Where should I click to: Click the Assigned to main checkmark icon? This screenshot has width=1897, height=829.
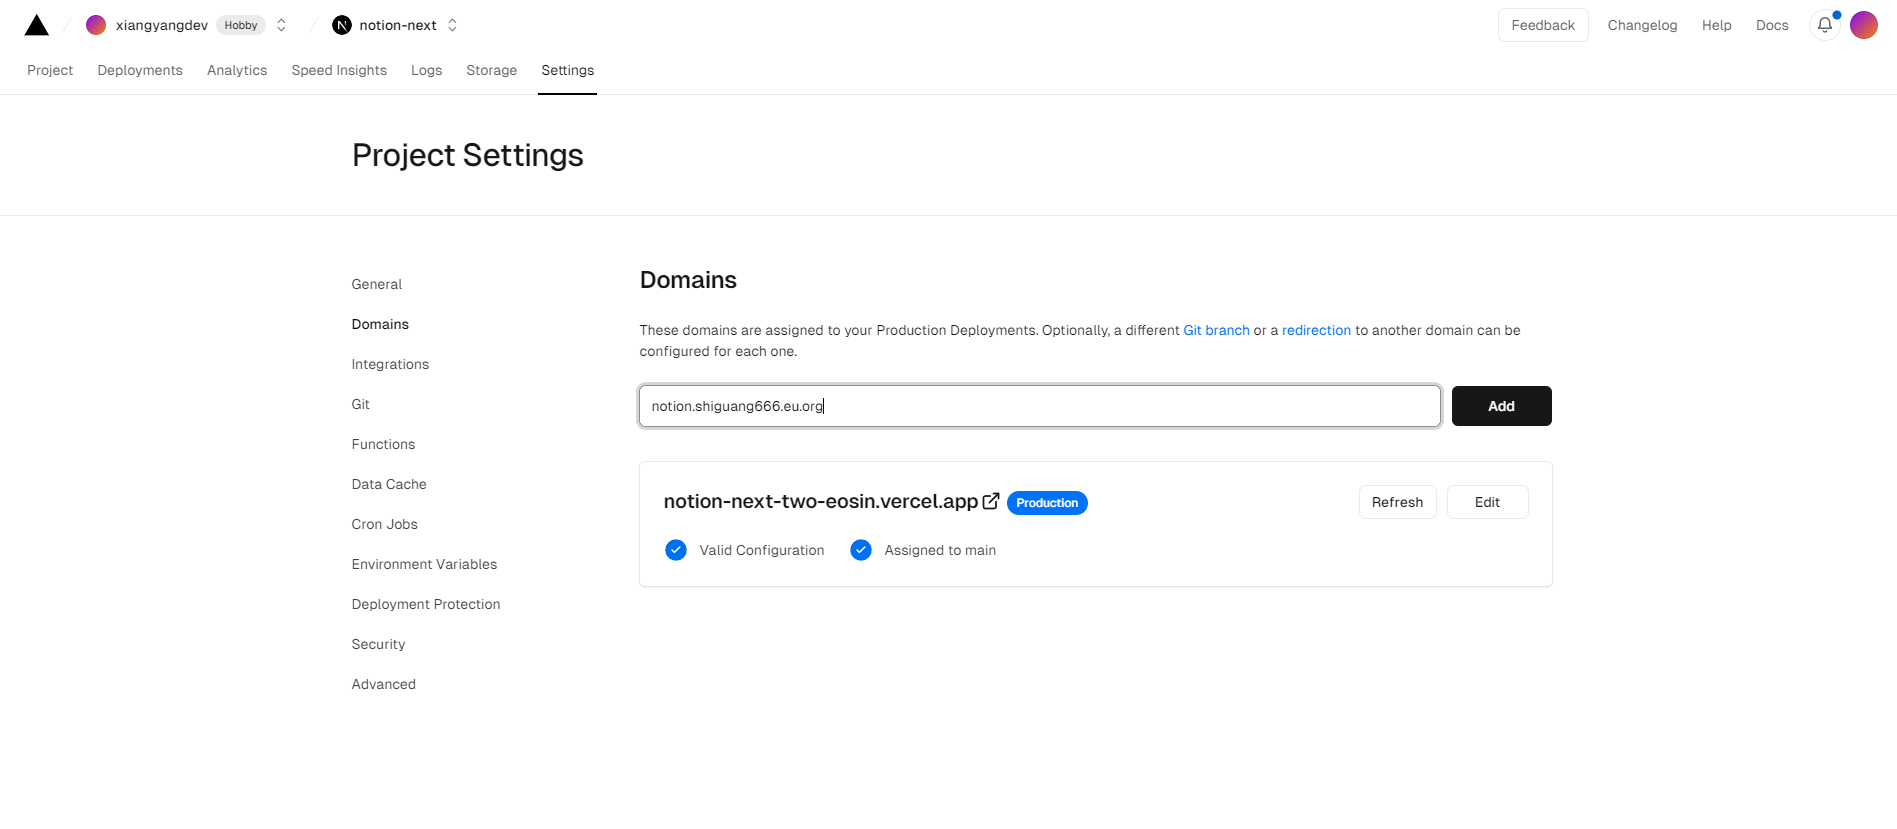861,550
